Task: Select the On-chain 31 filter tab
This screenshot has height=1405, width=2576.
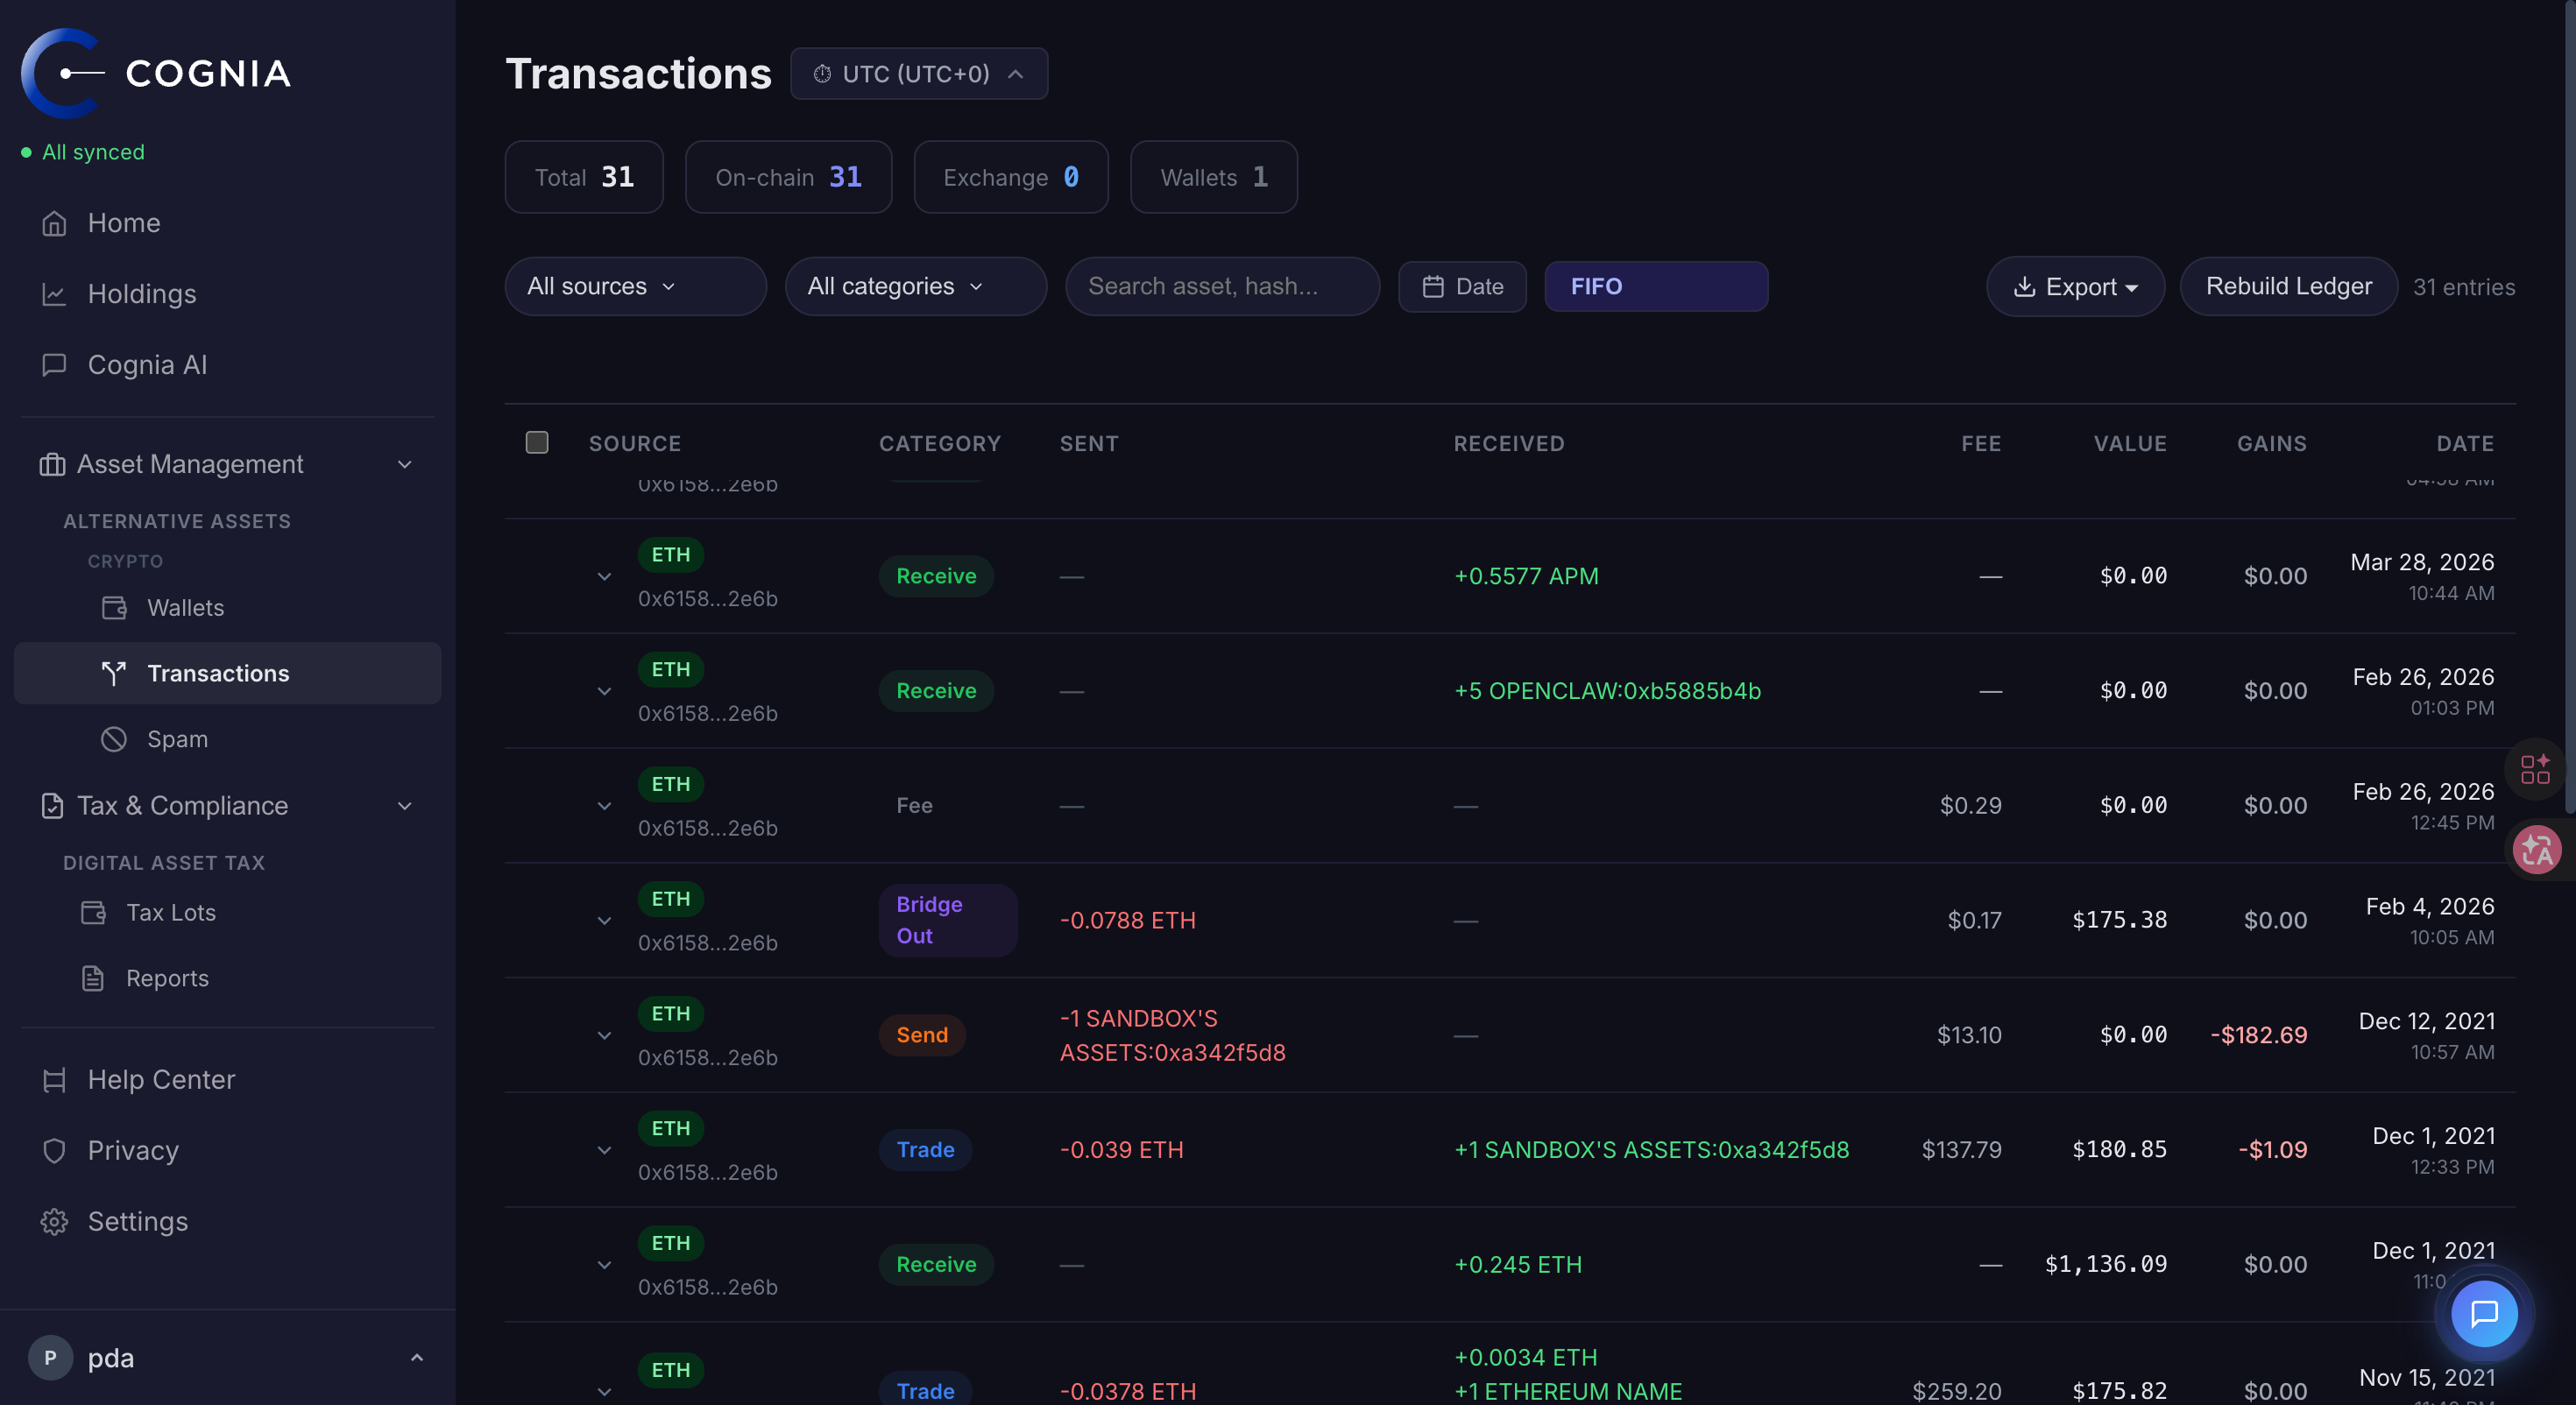Action: pyautogui.click(x=788, y=177)
